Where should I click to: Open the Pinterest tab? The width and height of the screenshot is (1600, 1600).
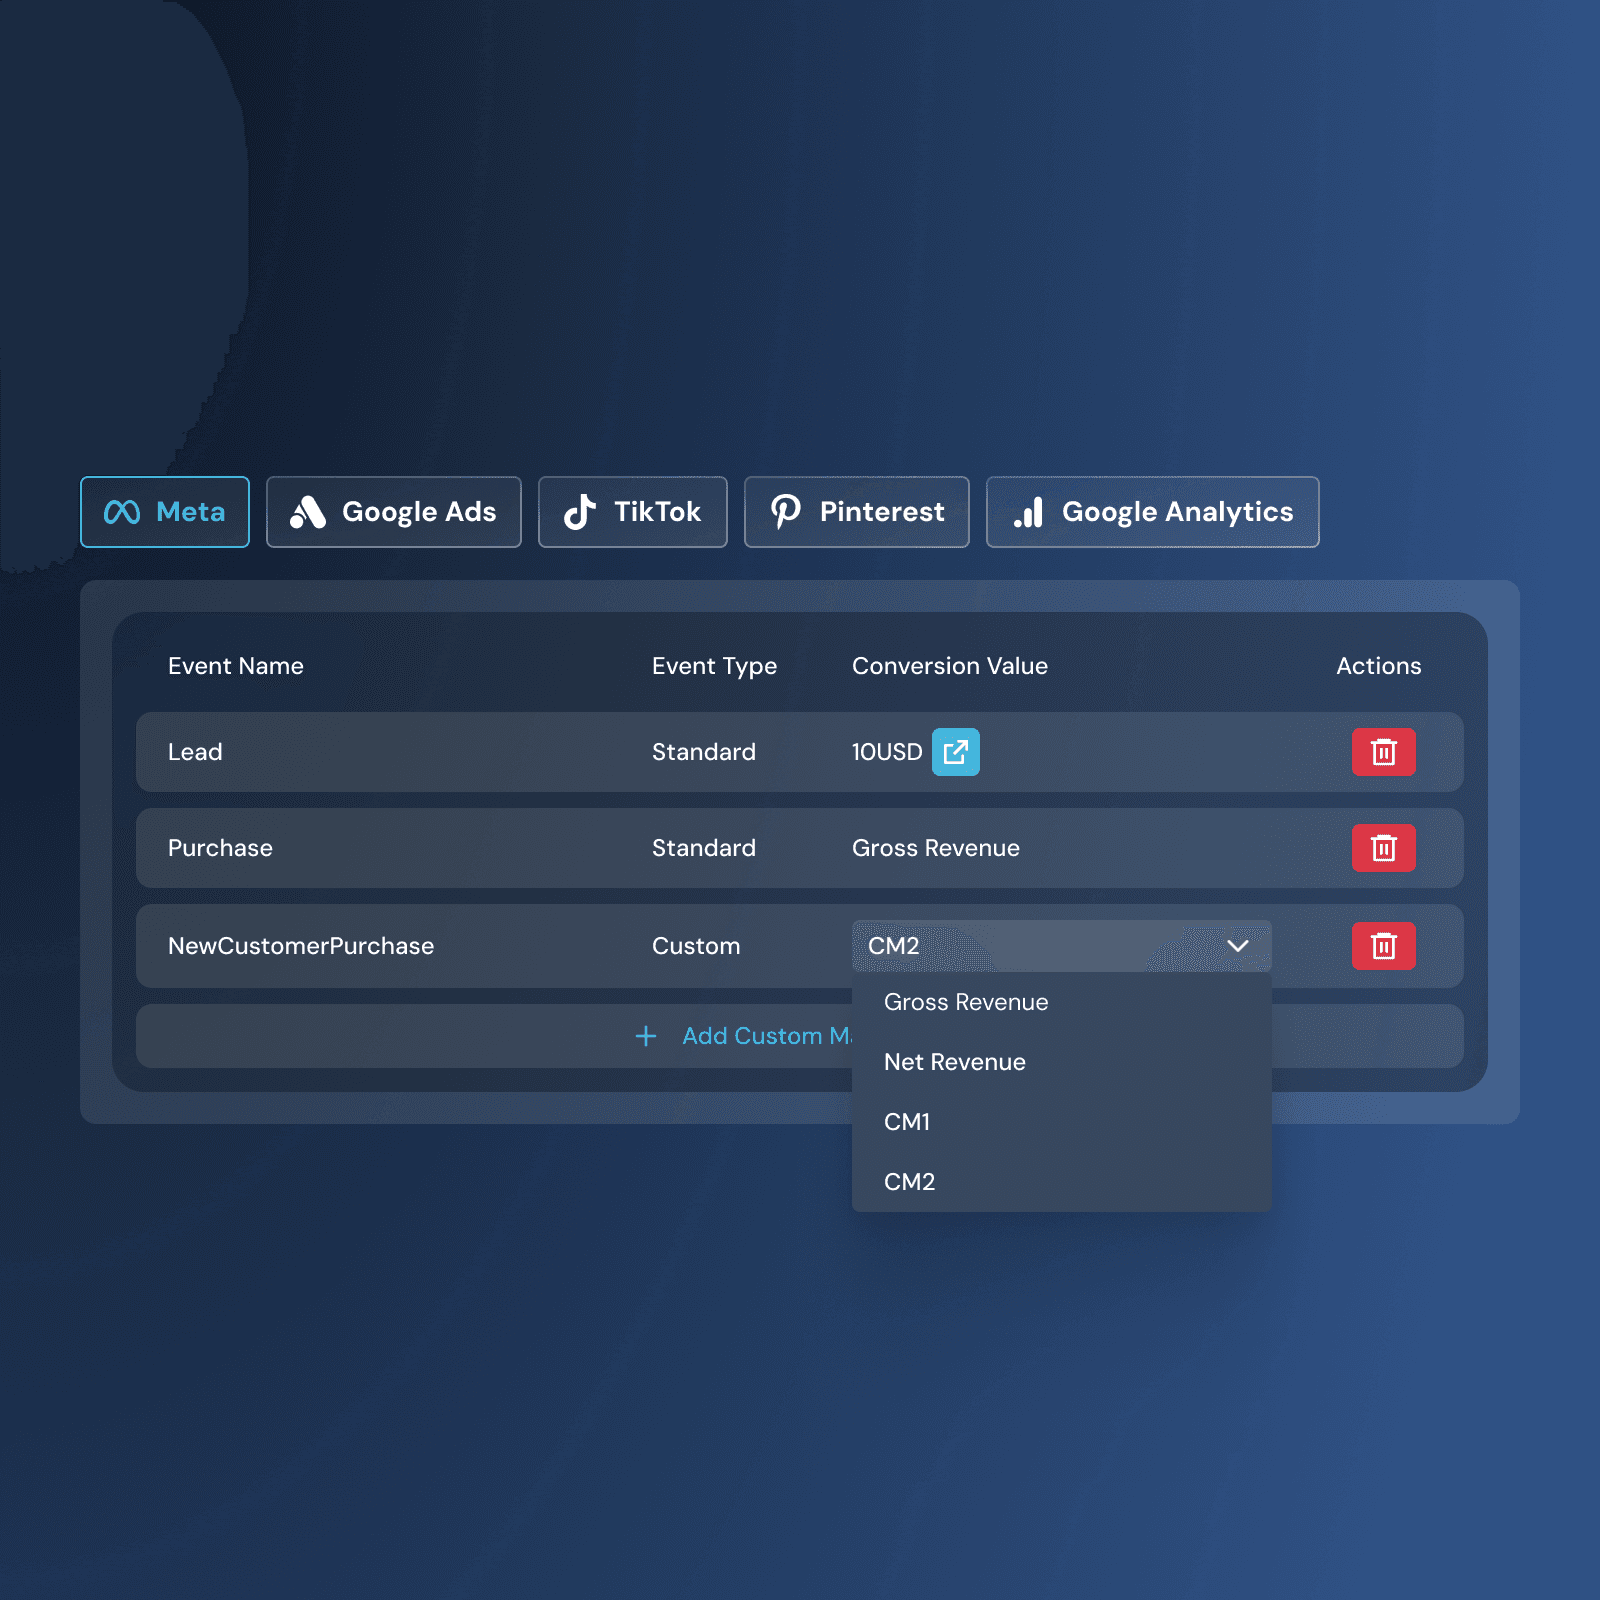coord(857,512)
